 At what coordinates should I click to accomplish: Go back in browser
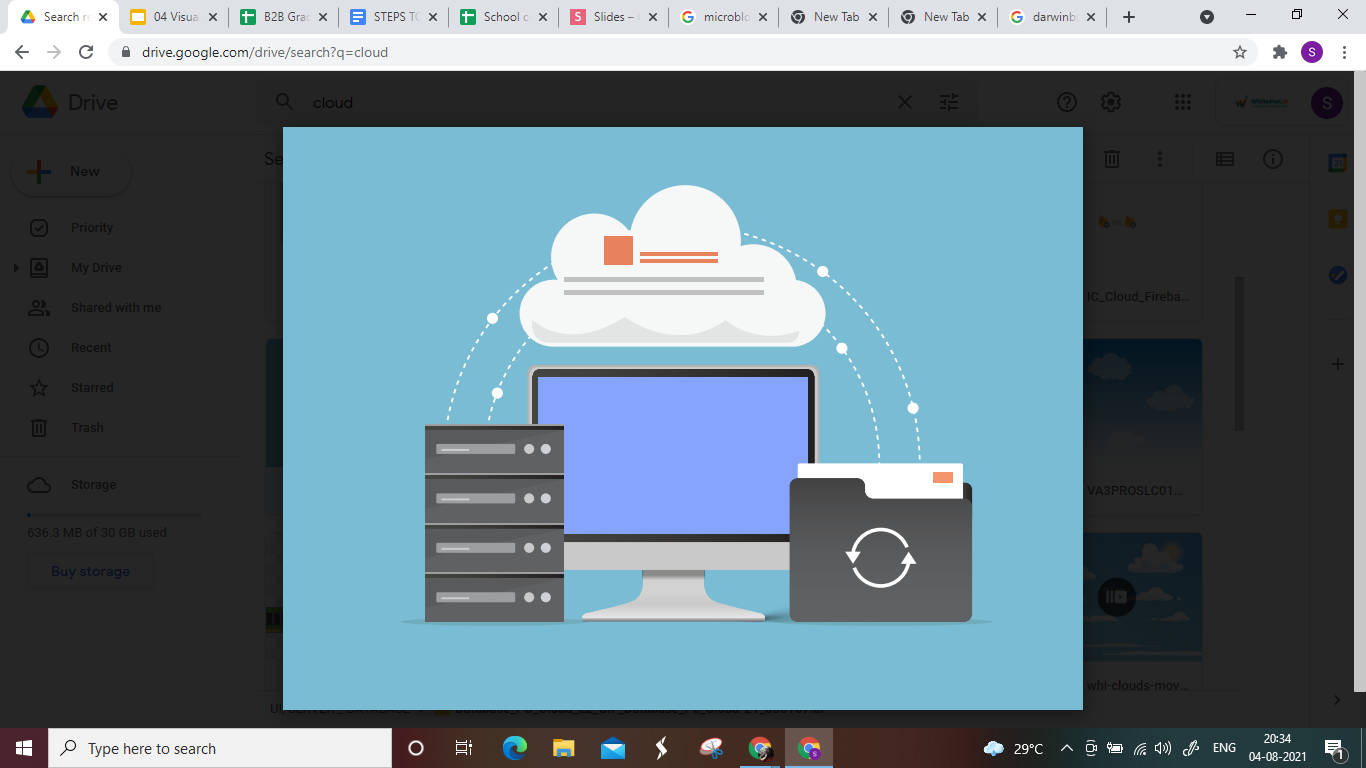[x=22, y=52]
